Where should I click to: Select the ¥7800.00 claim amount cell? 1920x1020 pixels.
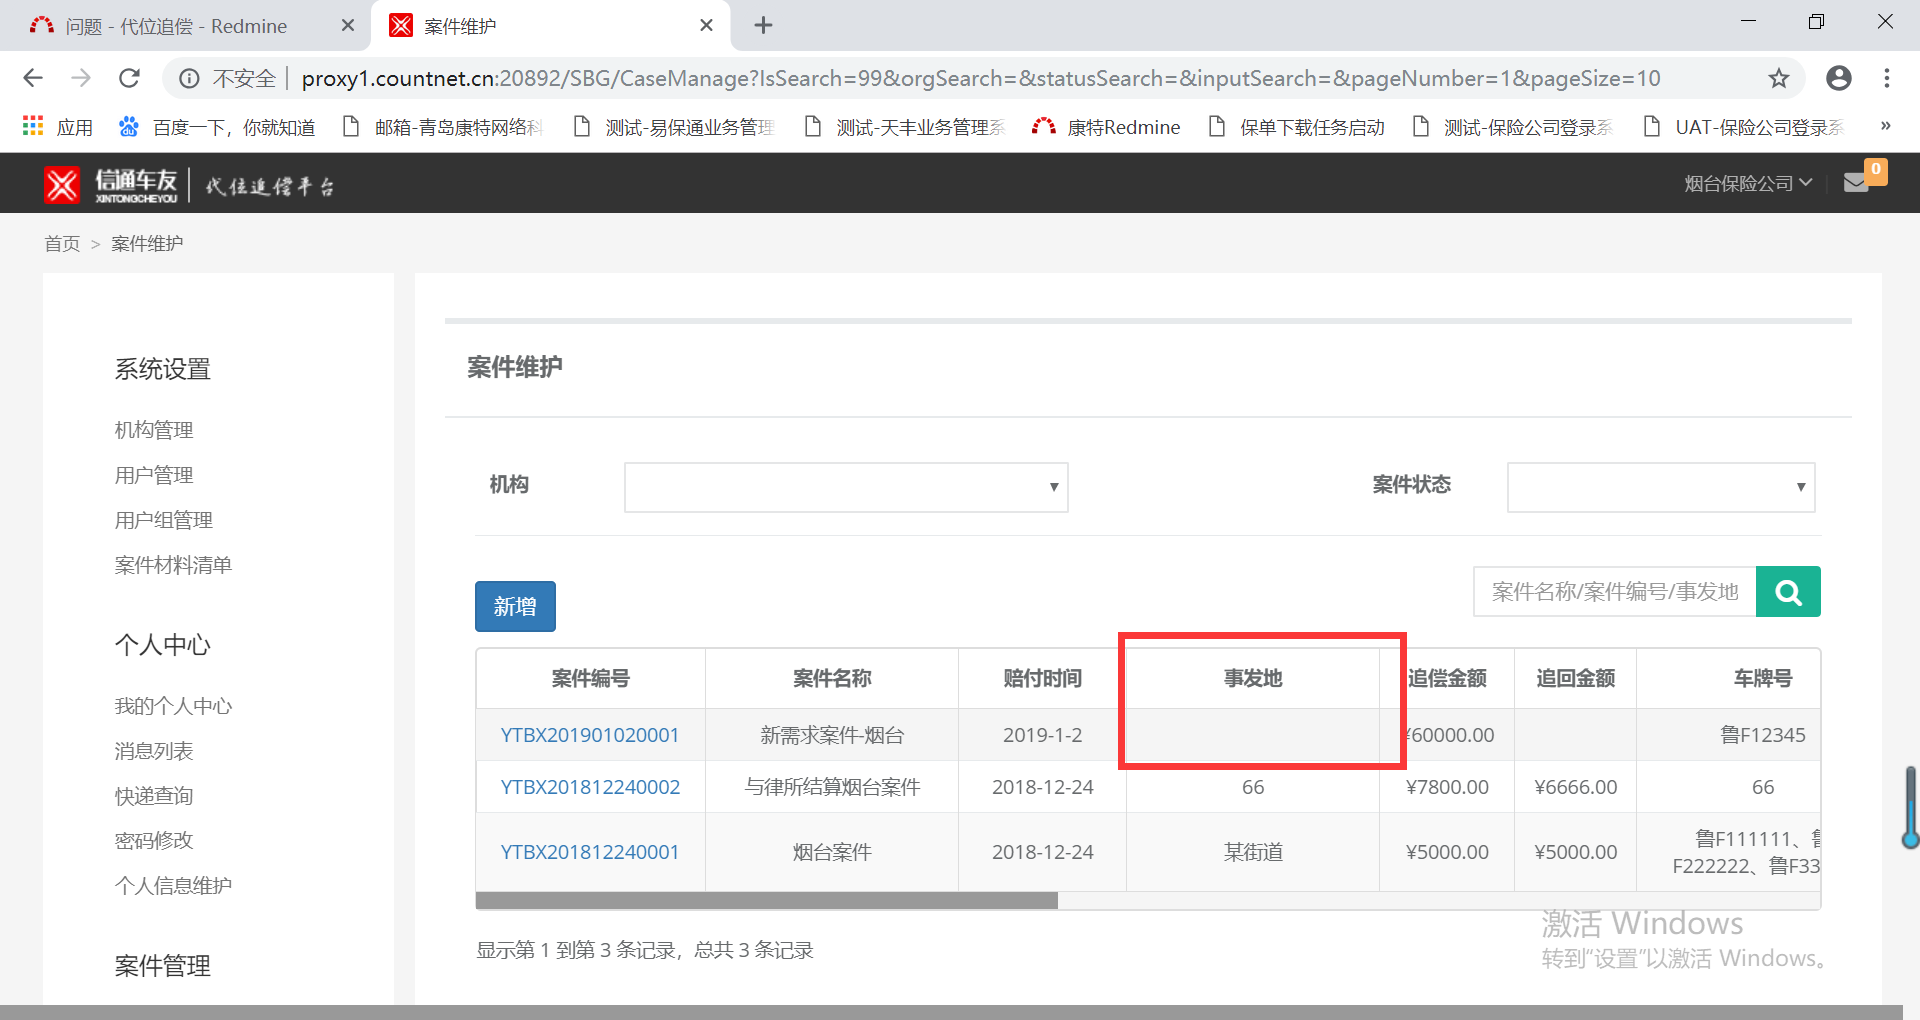pyautogui.click(x=1447, y=787)
